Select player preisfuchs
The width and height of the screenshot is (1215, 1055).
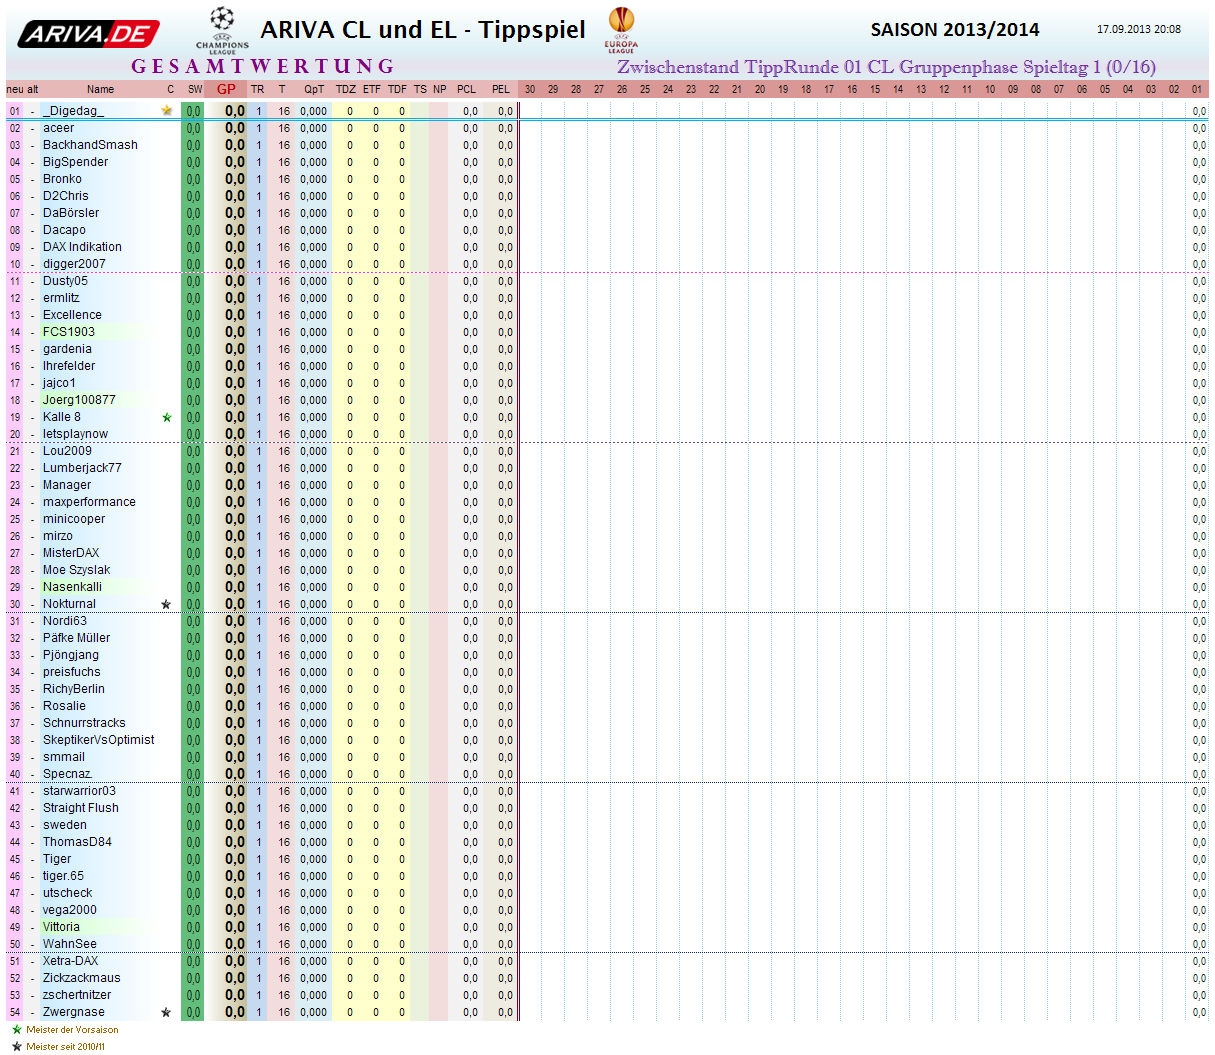71,672
